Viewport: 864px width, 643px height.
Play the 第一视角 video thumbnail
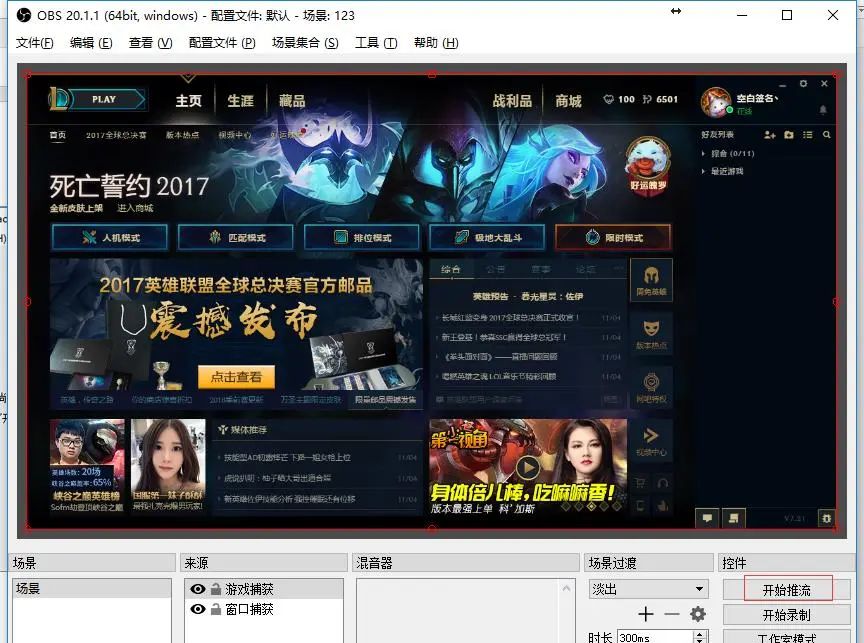(x=527, y=467)
